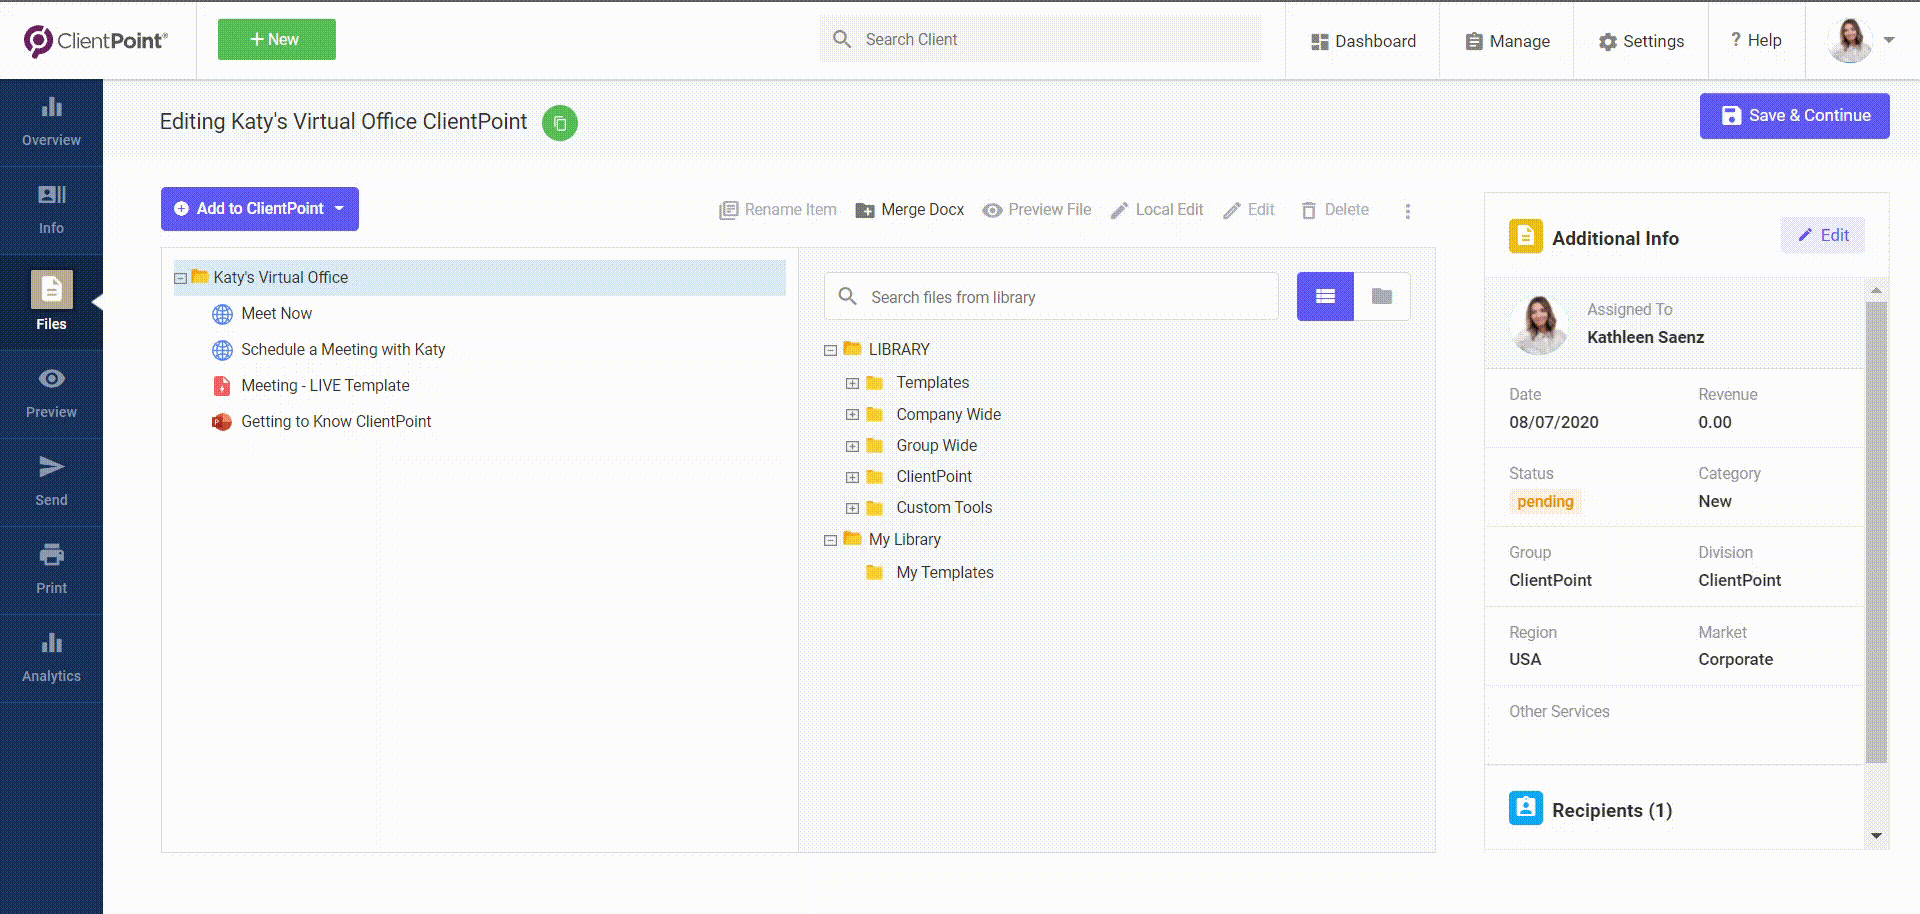Click the Market value Corporate
Viewport: 1920px width, 914px height.
click(x=1735, y=659)
